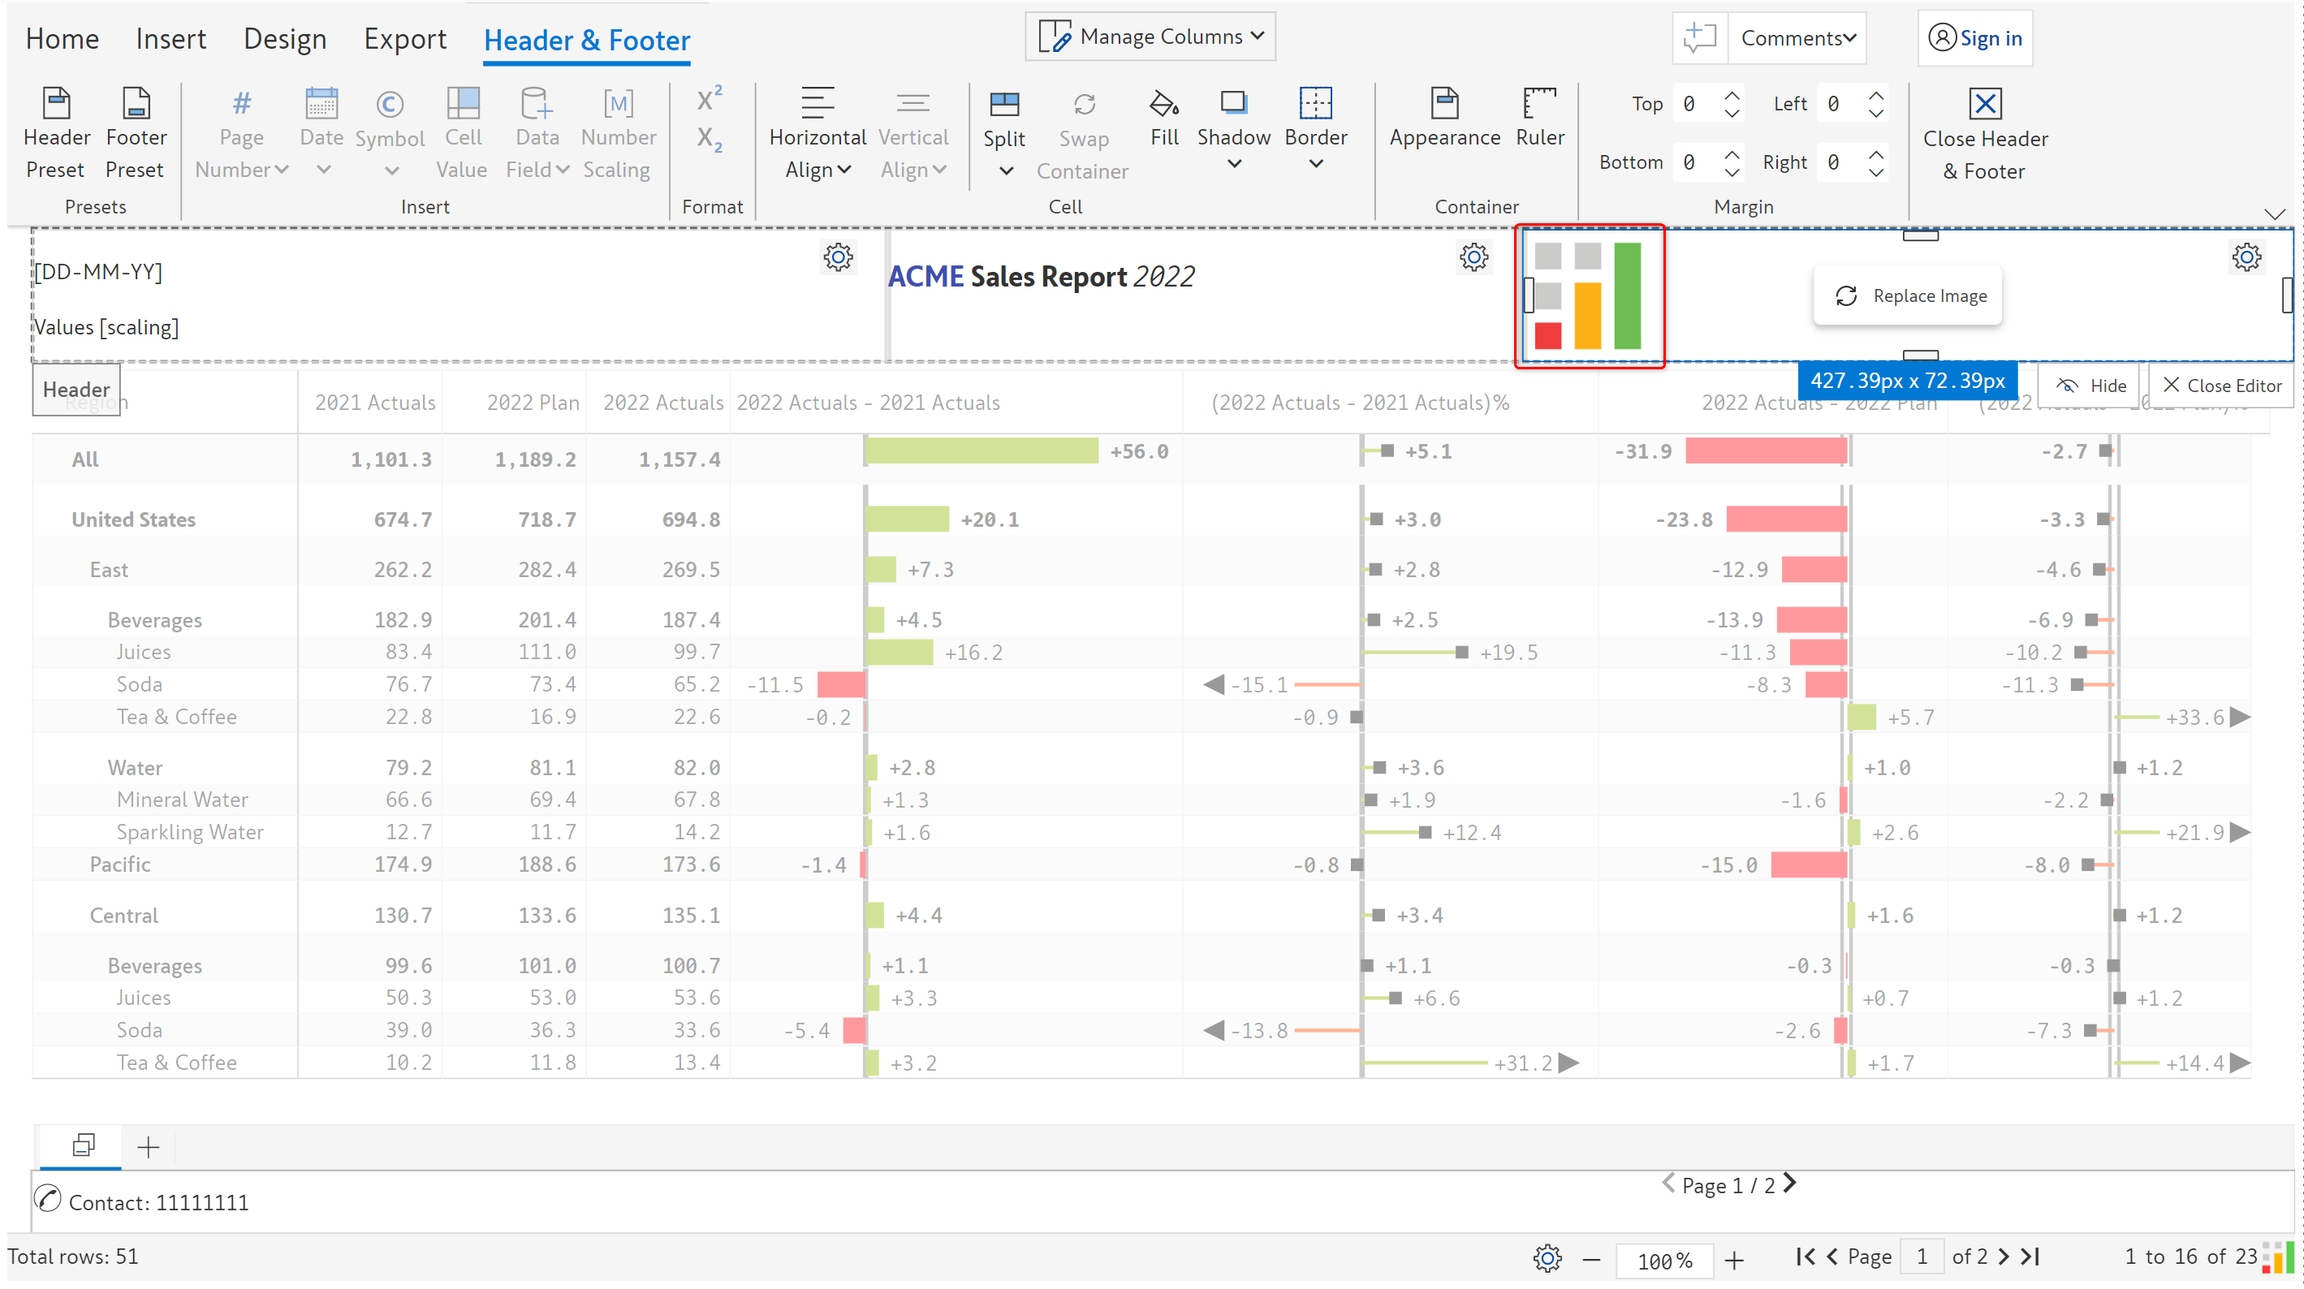Click the Replace Image button
2304x1289 pixels.
click(x=1909, y=296)
